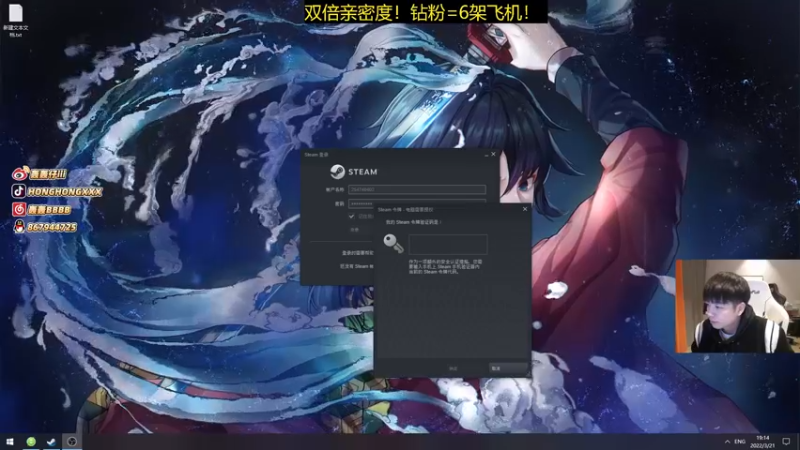Screen dimensions: 800x450
Task: Click the login button in Steam window
Action: [x=355, y=230]
